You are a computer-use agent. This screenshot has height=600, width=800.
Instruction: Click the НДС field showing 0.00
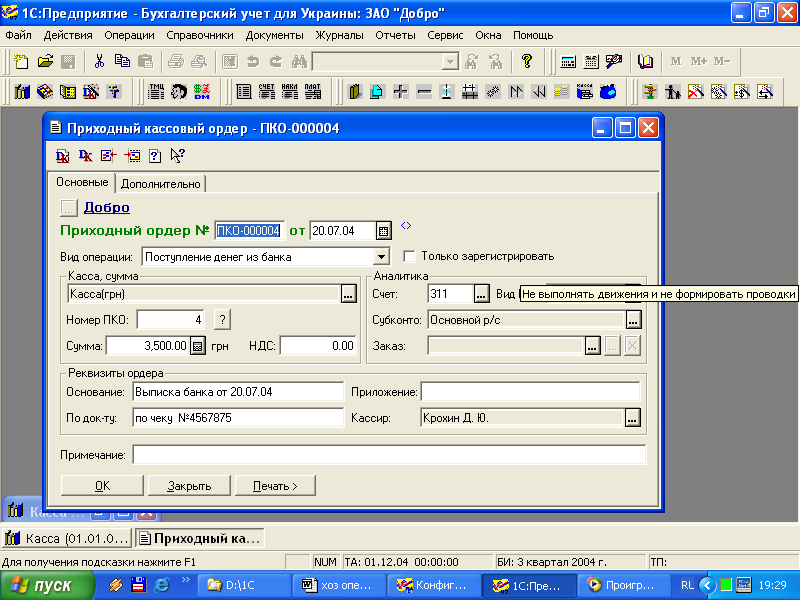pos(318,346)
